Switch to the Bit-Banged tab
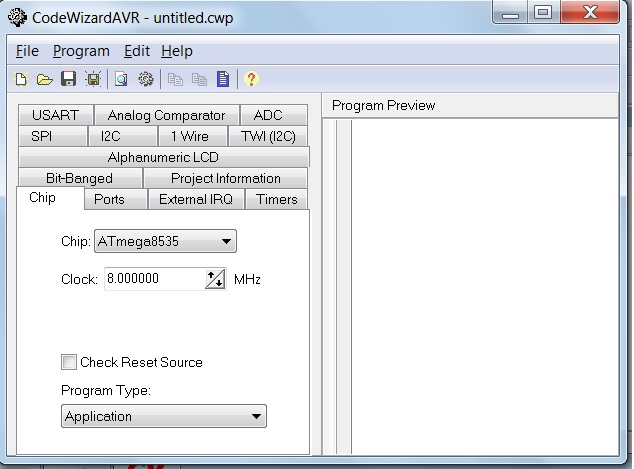 pos(80,178)
